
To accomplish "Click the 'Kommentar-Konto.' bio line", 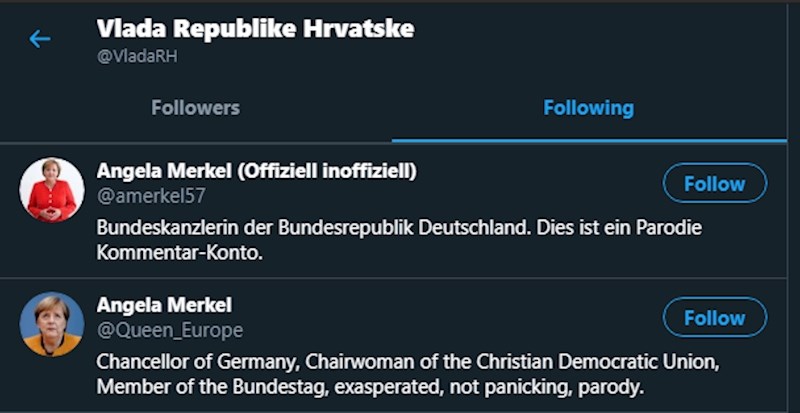I will click(x=178, y=252).
